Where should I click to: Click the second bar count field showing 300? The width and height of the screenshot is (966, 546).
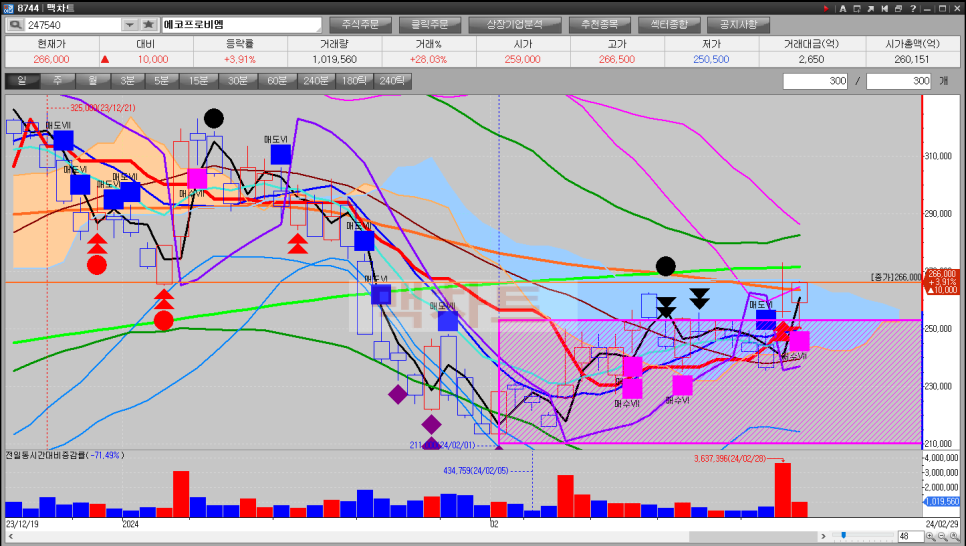coord(899,81)
